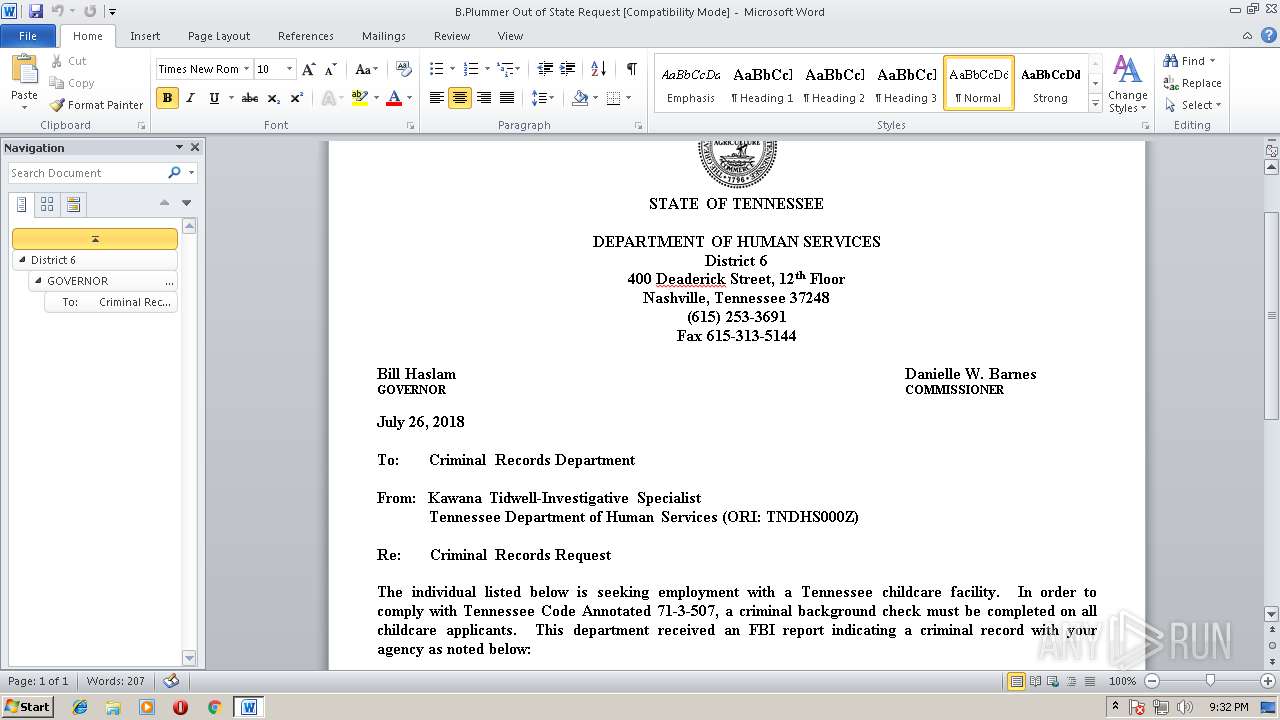The width and height of the screenshot is (1280, 720).
Task: Switch to Review tab
Action: coord(452,36)
